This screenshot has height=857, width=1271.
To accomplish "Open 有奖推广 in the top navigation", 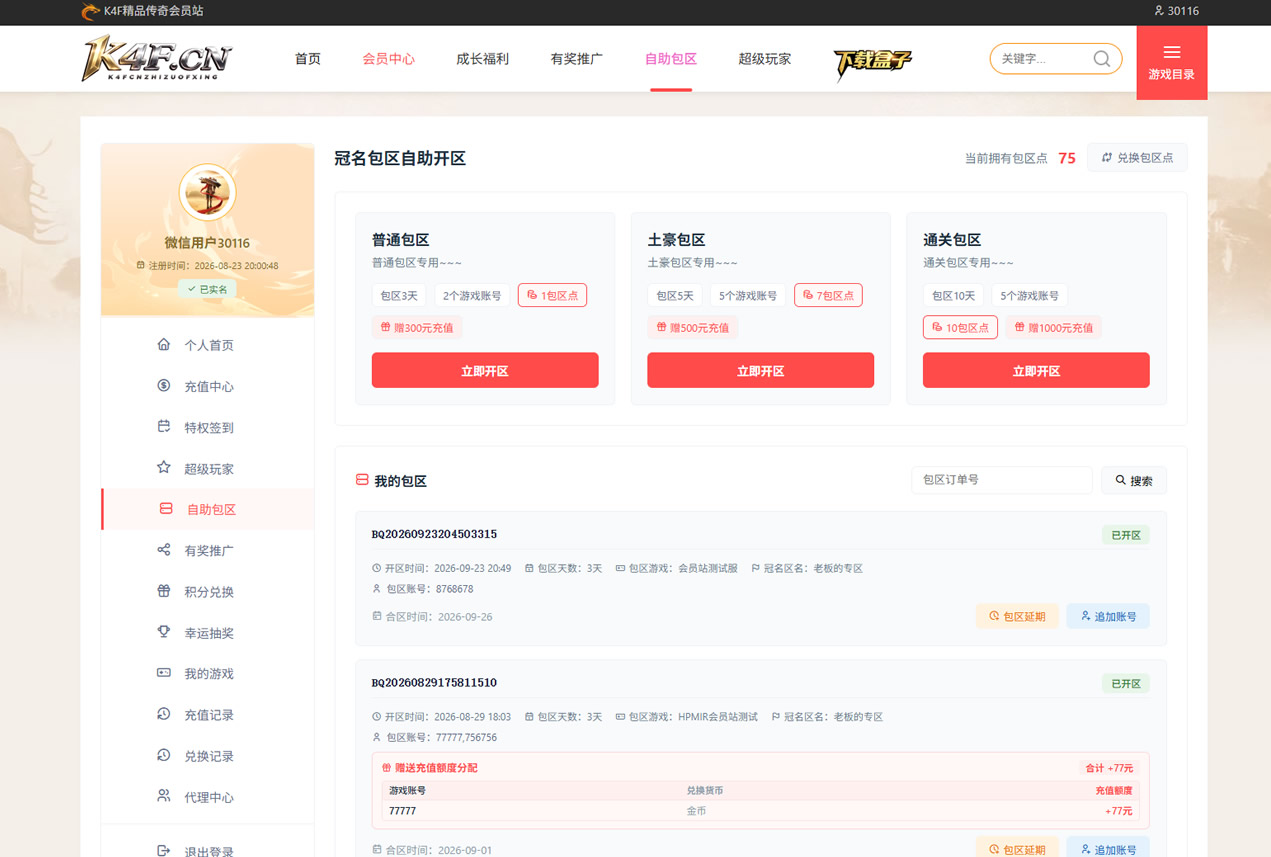I will click(576, 59).
